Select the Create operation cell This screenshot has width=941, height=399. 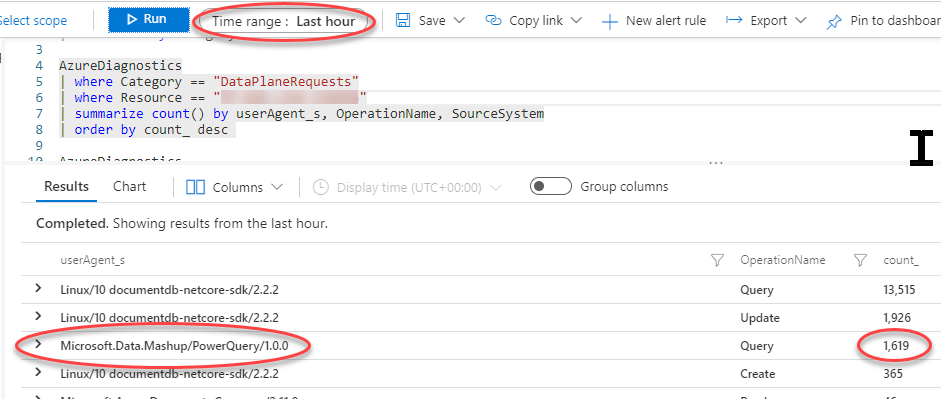point(757,374)
